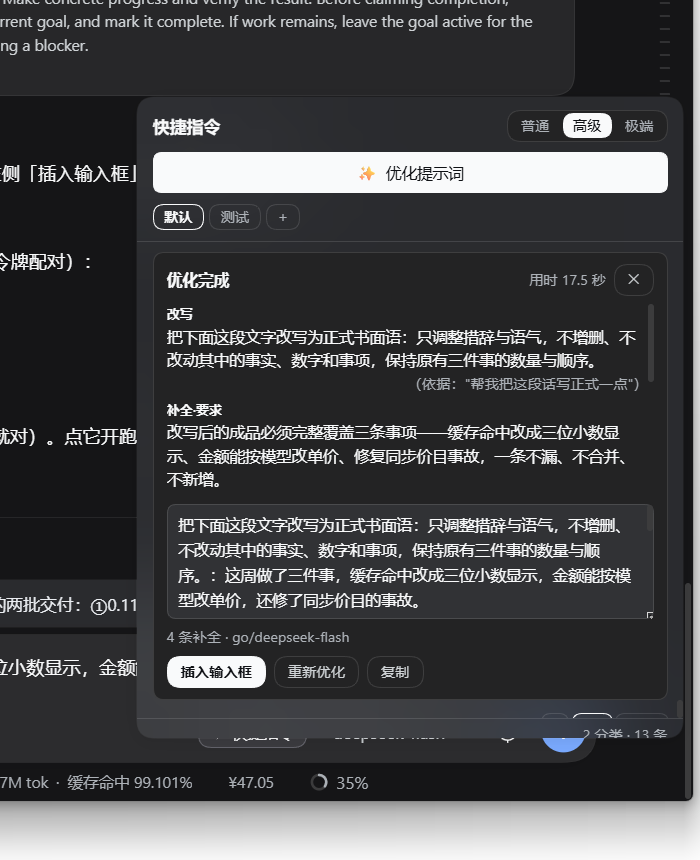Click 重新优化 button
The width and height of the screenshot is (700, 860).
pyautogui.click(x=316, y=672)
